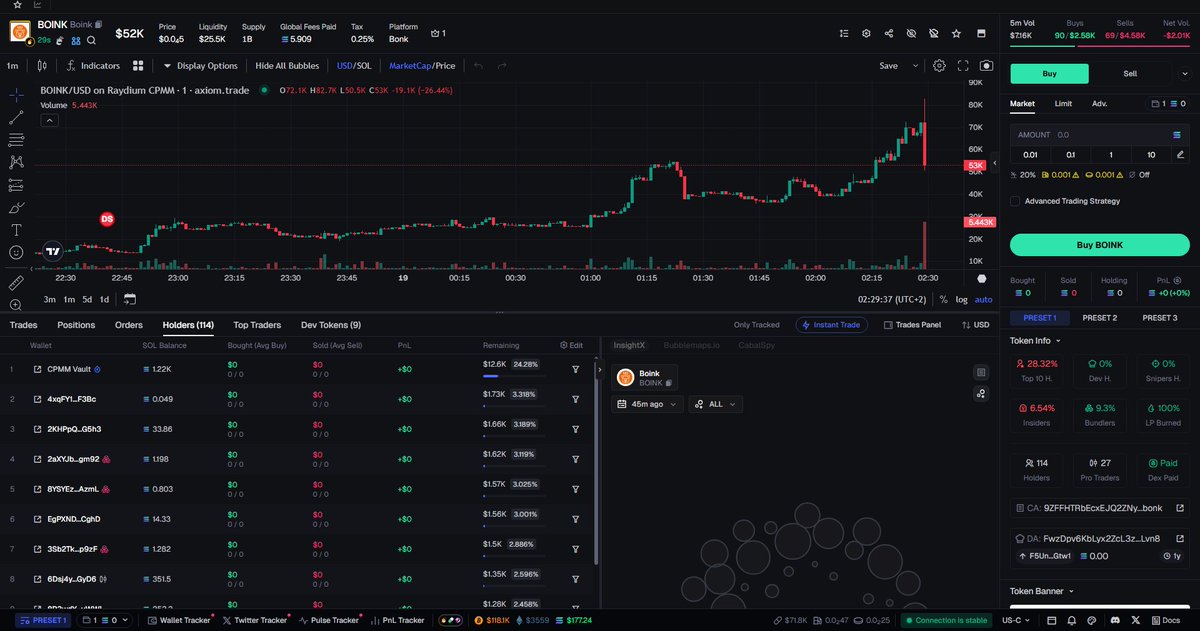Copy the BOINK token name

click(100, 24)
